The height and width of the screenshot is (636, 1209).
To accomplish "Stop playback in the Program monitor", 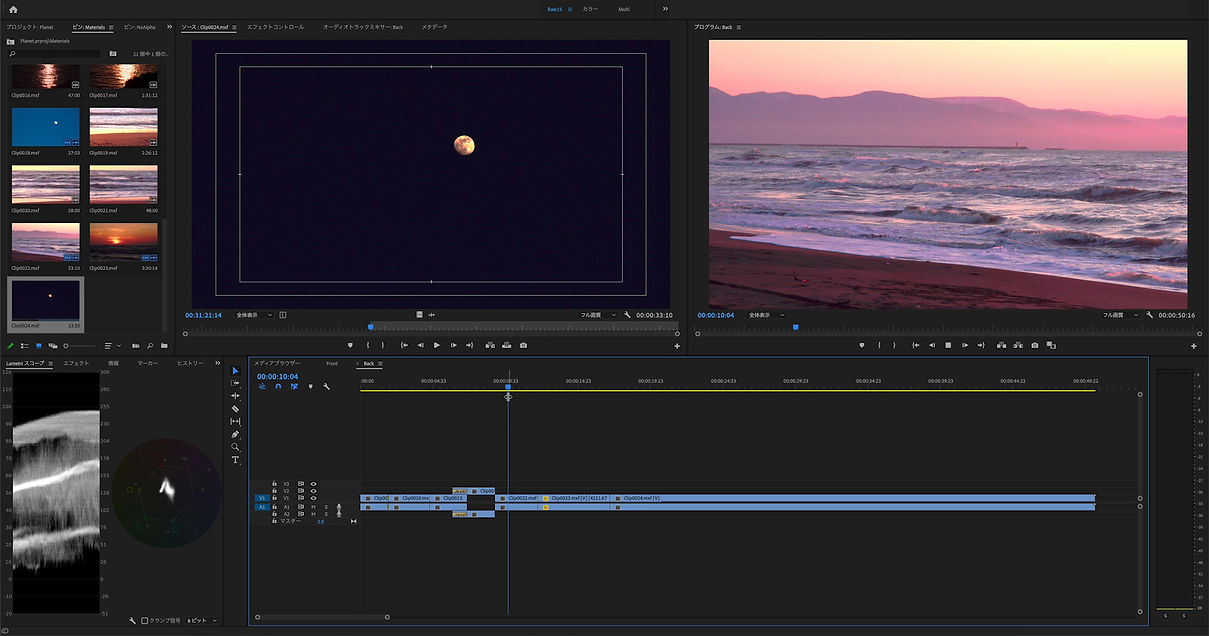I will tap(948, 345).
